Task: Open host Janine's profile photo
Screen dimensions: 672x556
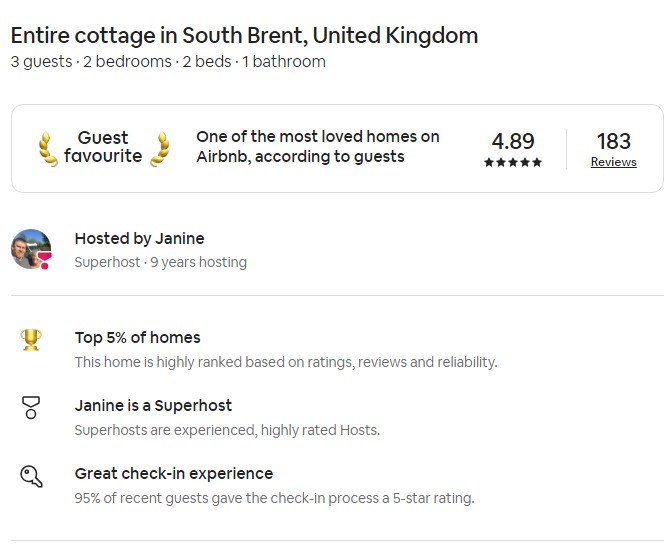Action: click(x=30, y=248)
